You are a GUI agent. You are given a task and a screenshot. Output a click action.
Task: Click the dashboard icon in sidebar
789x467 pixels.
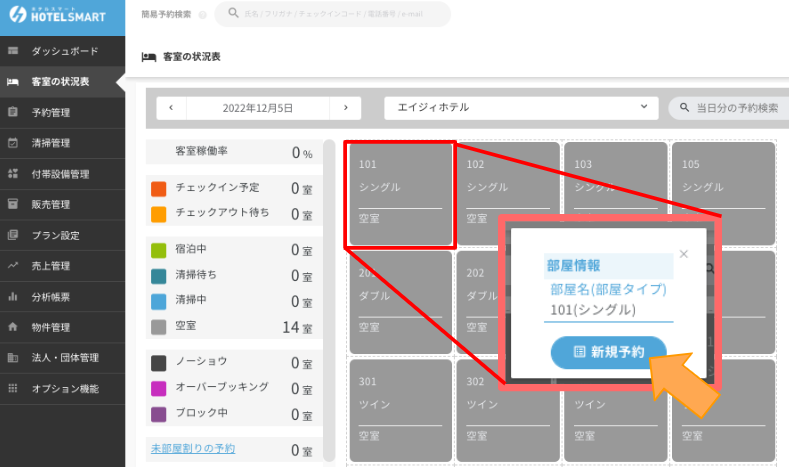click(x=13, y=51)
